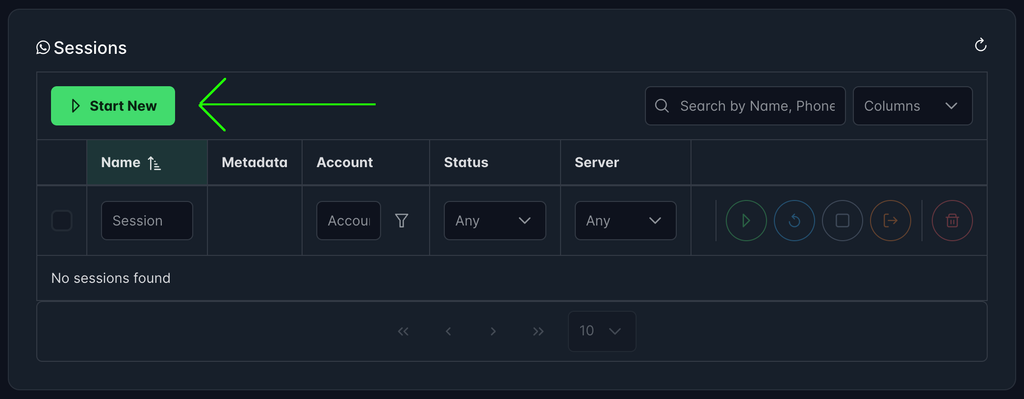Open the rows per page dropdown
Viewport: 1024px width, 399px height.
(601, 331)
